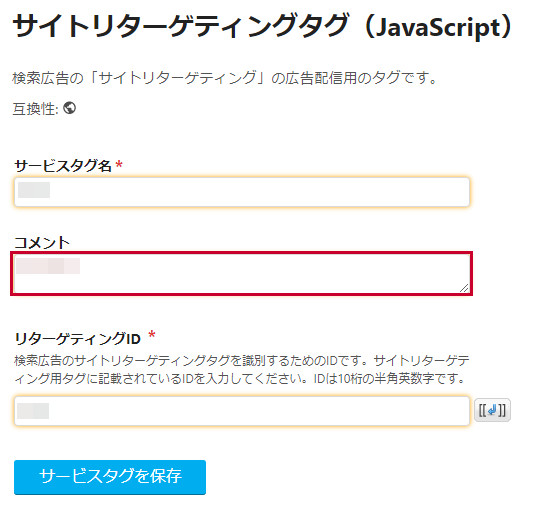Screen dimensions: 543x514
Task: Click the リターゲティングID field label
Action: click(x=78, y=338)
